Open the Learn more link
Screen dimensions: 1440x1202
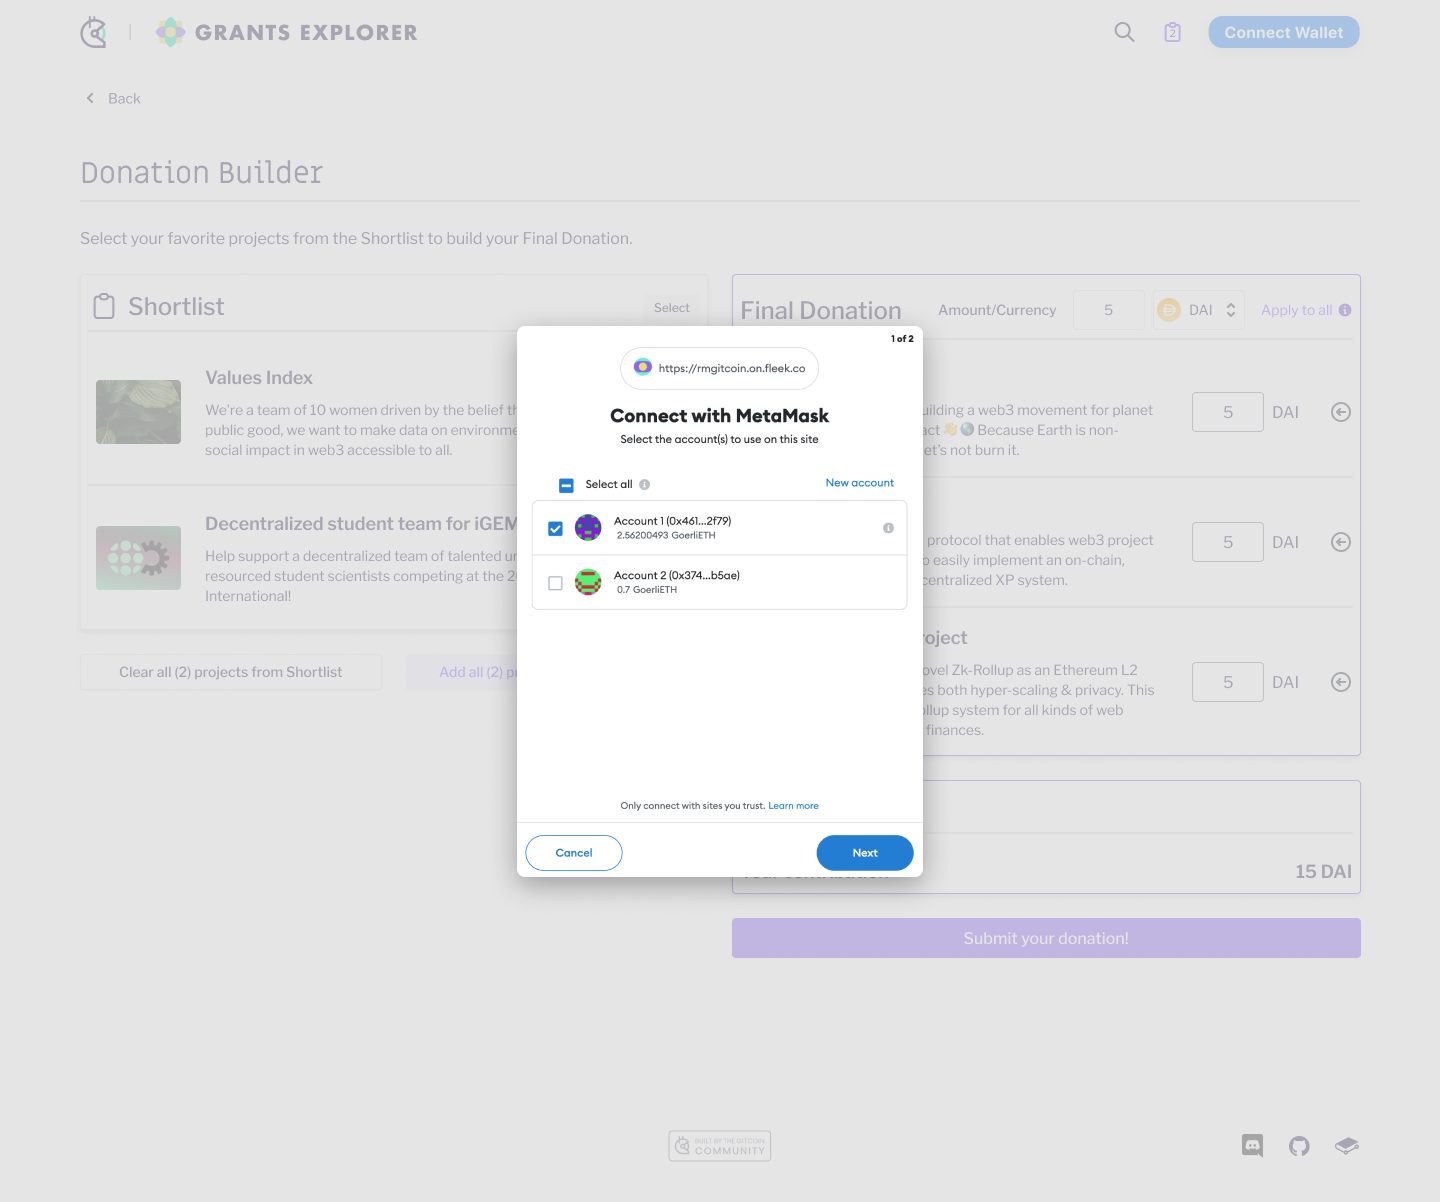pyautogui.click(x=793, y=806)
